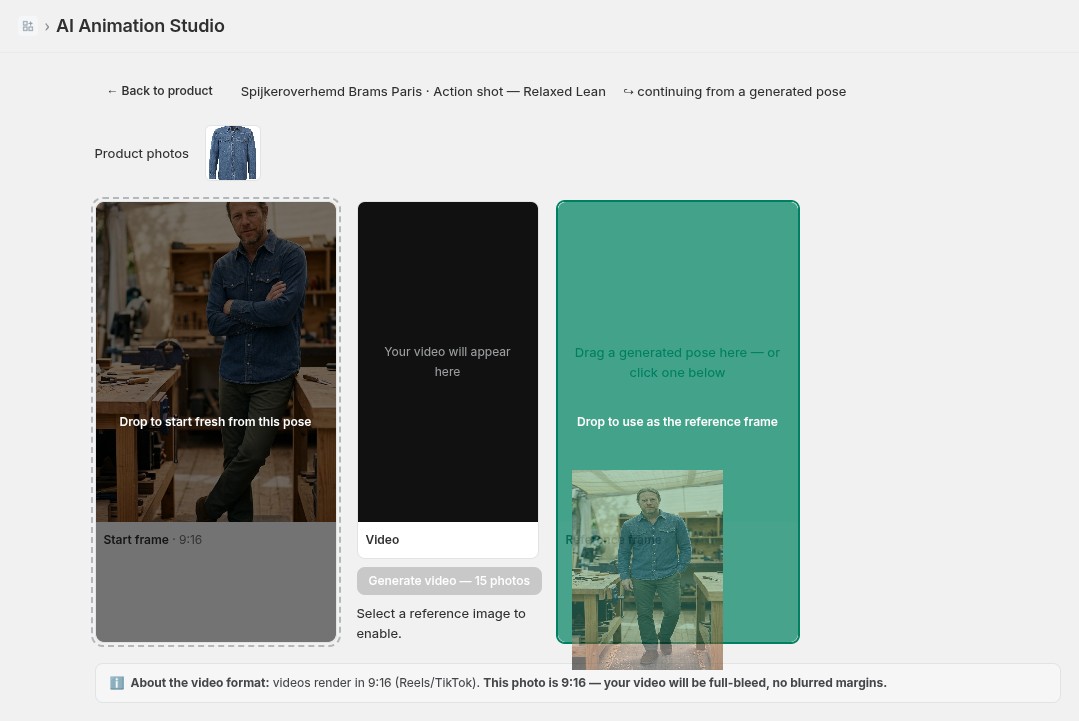This screenshot has width=1079, height=721.
Task: Go back via the Back to product link
Action: pos(160,91)
